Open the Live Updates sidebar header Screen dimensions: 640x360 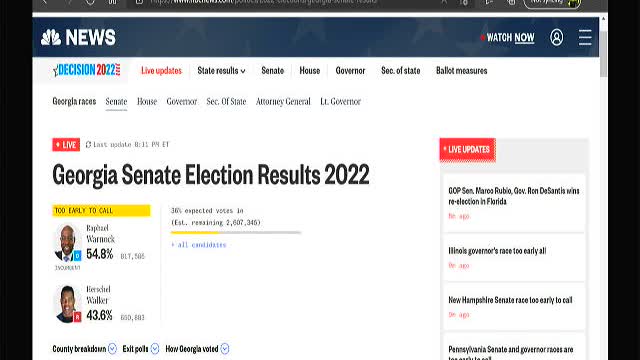coord(468,150)
